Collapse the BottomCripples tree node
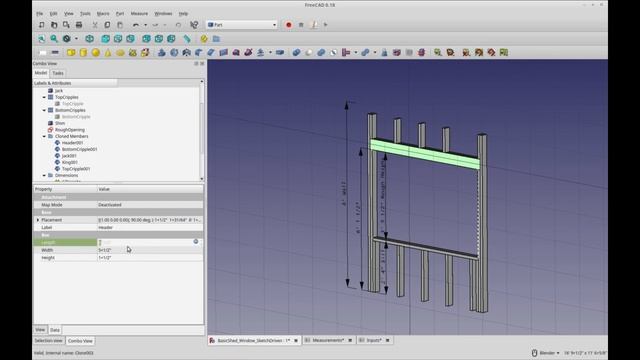The image size is (640, 360). 44,110
